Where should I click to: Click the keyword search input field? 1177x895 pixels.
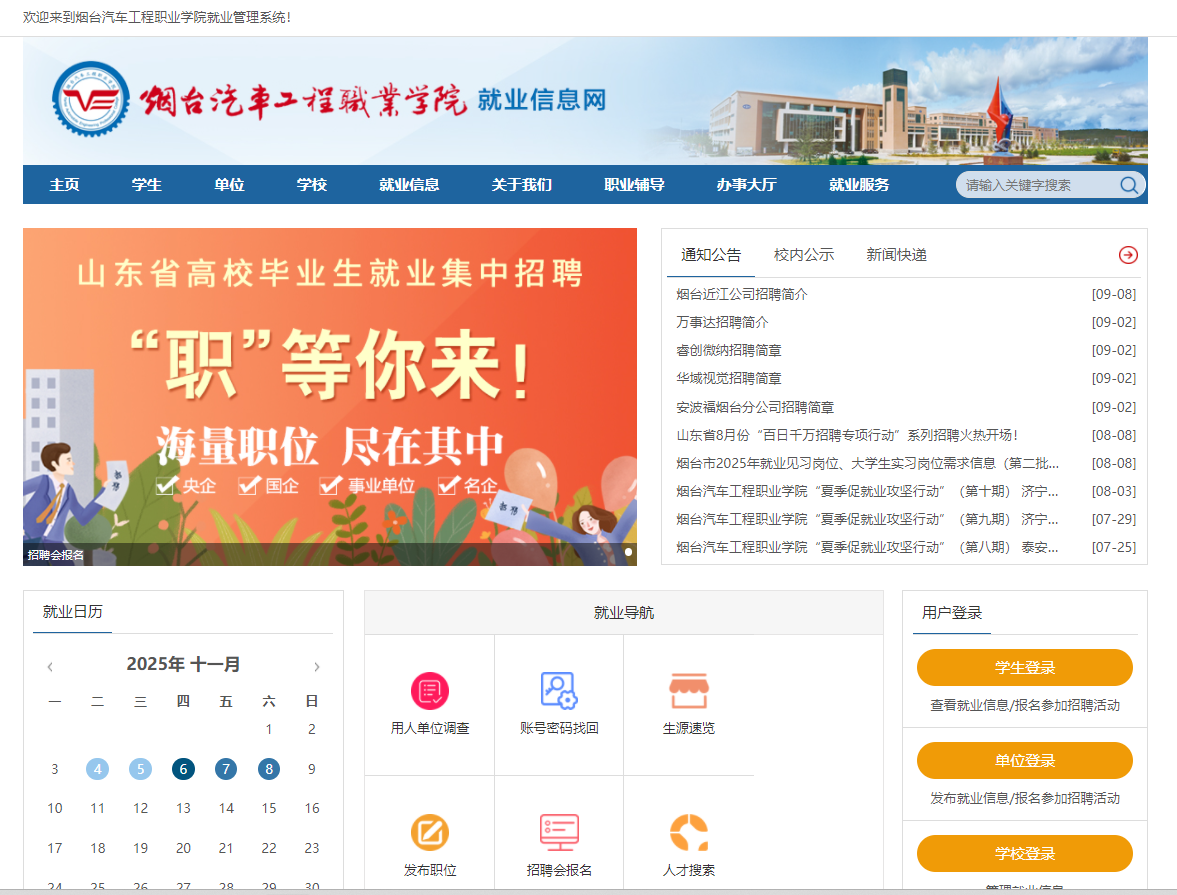1035,185
